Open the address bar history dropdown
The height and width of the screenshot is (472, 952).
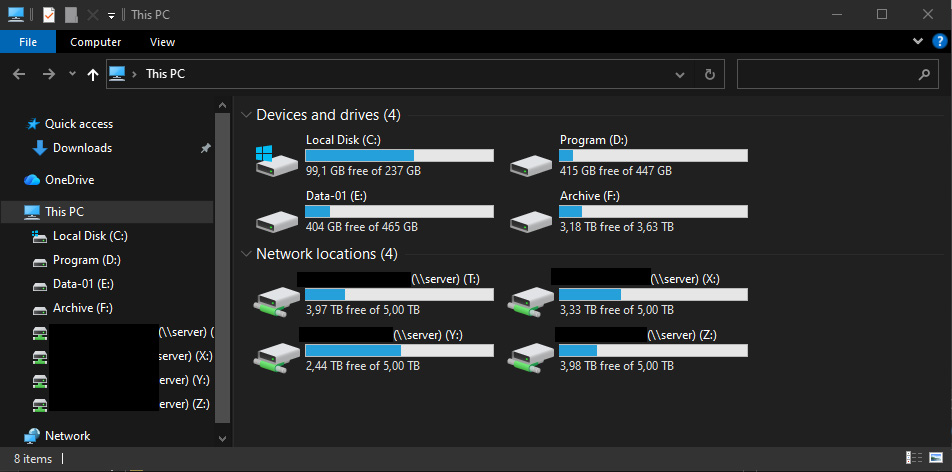tap(680, 75)
